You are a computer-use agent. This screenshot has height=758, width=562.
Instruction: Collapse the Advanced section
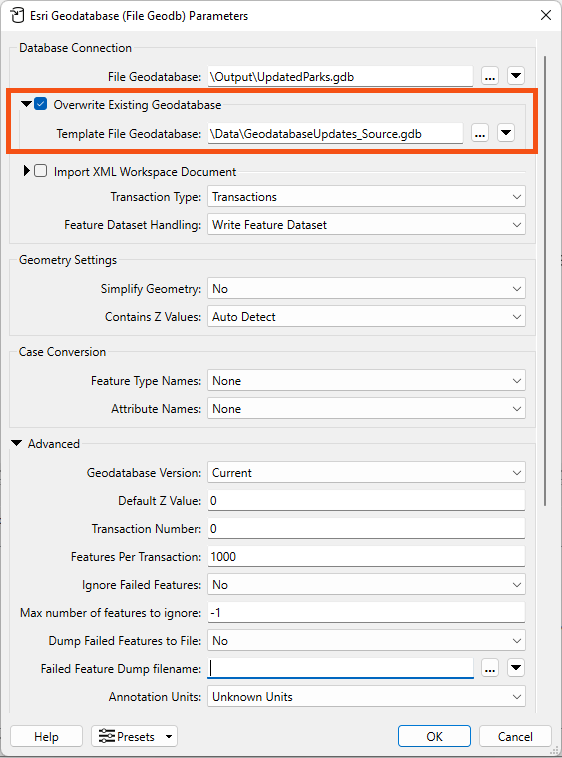(16, 443)
